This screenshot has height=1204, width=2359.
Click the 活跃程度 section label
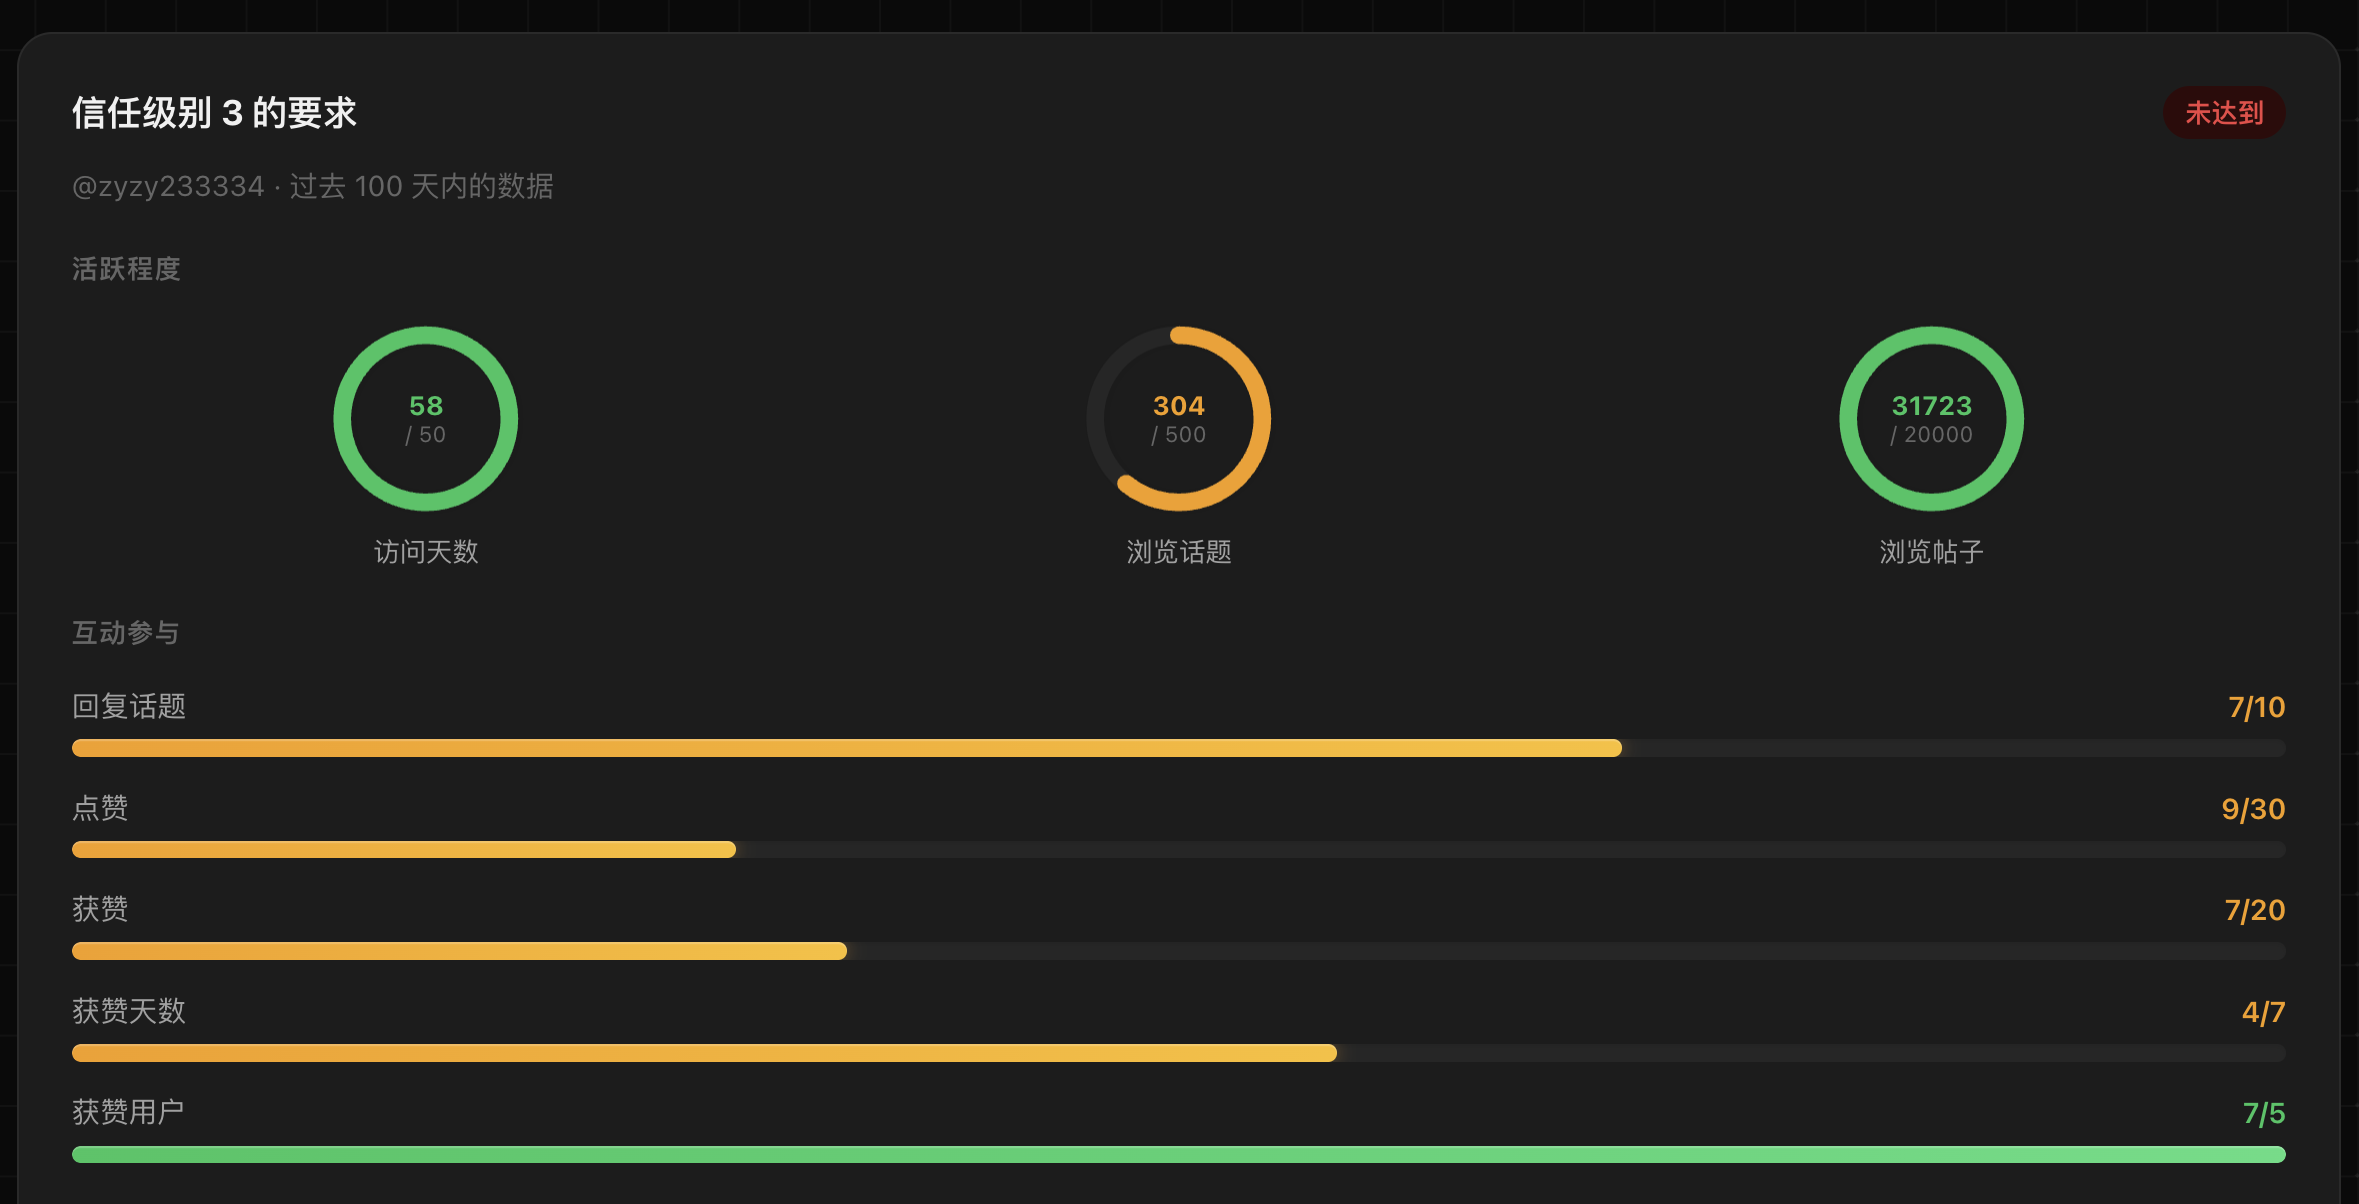(126, 269)
